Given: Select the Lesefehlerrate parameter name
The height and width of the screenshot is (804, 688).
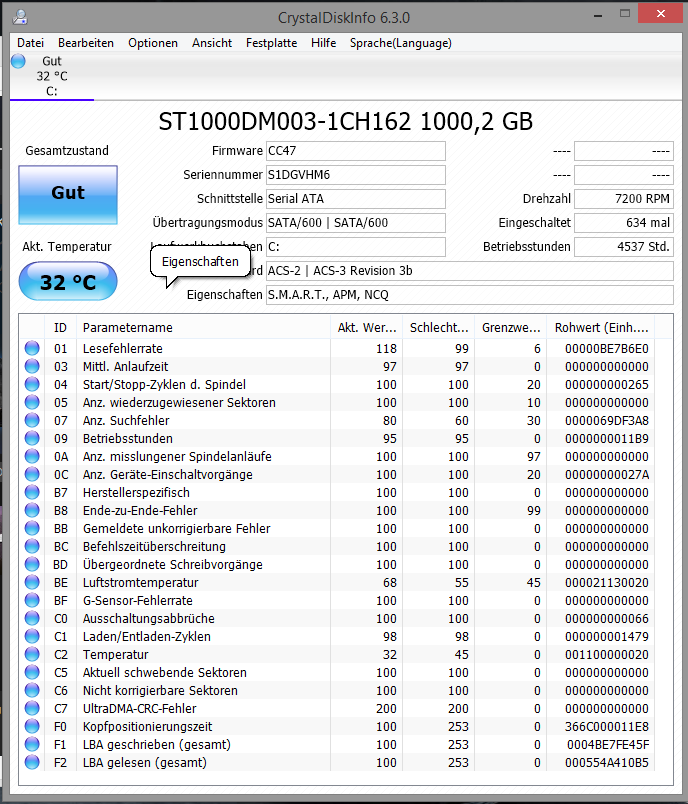Looking at the screenshot, I should 123,349.
